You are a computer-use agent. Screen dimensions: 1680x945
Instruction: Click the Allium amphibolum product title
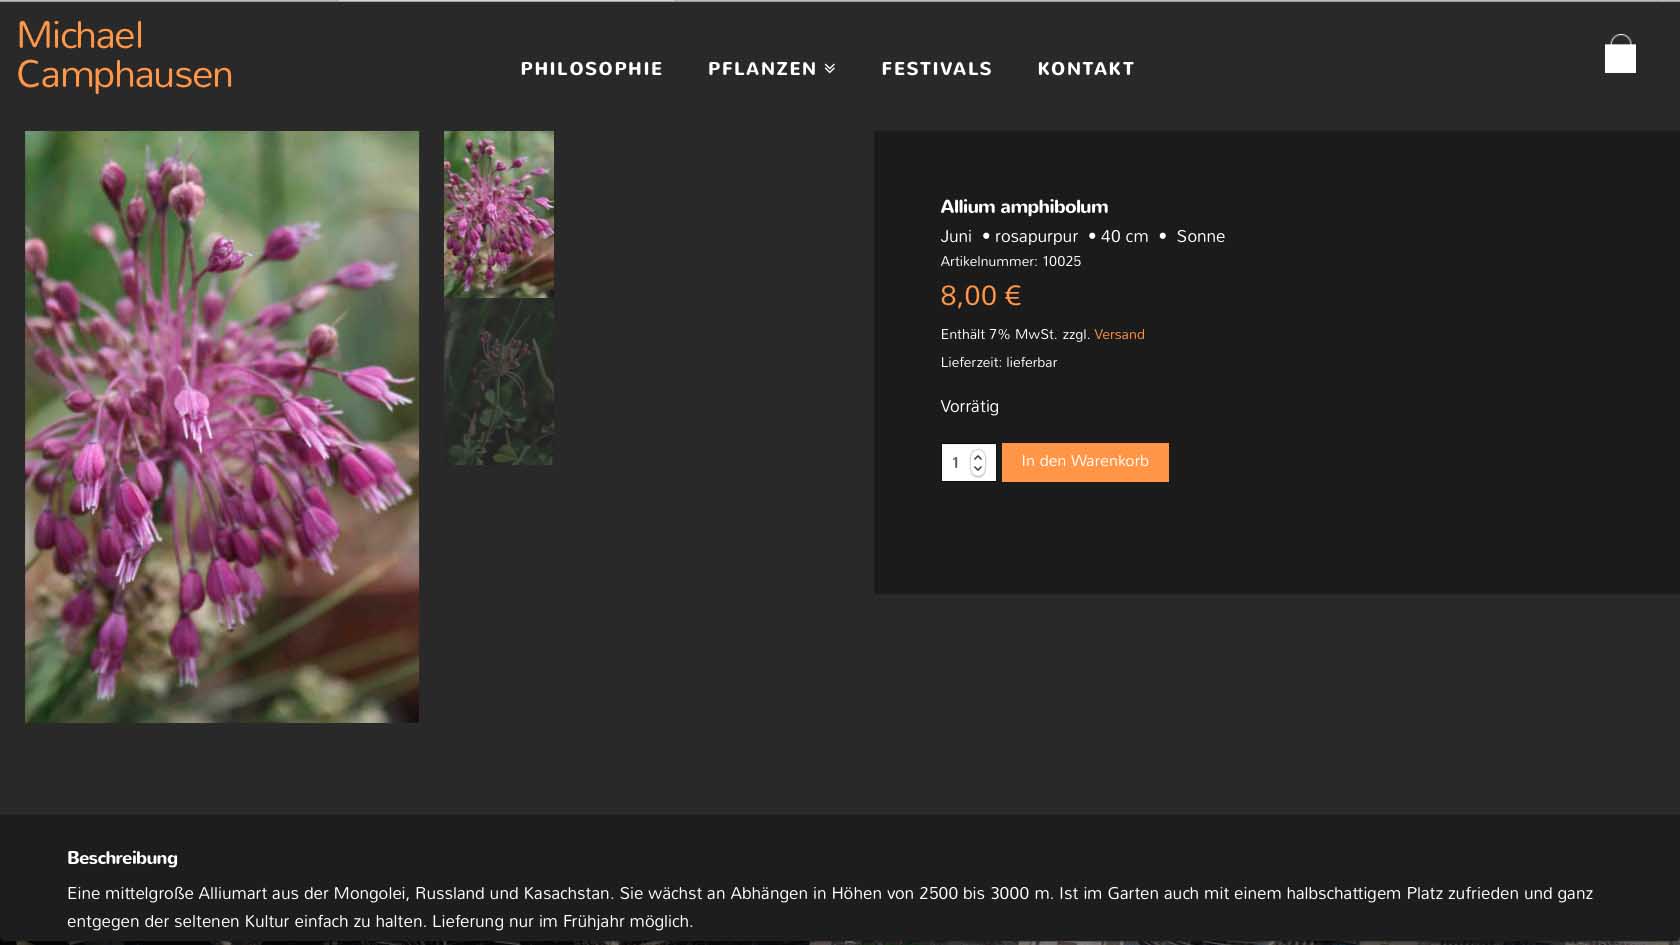coord(1024,207)
